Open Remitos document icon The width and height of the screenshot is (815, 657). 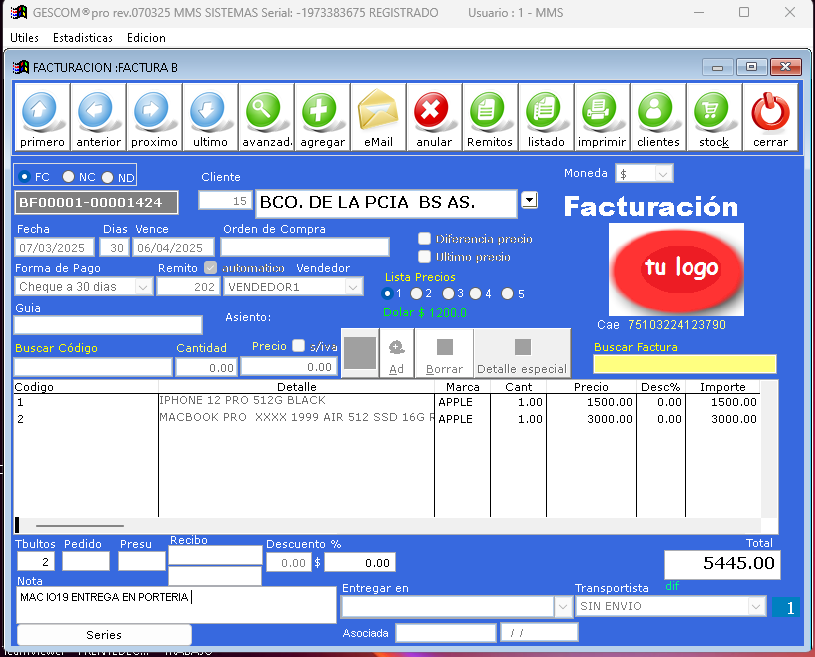click(x=490, y=117)
